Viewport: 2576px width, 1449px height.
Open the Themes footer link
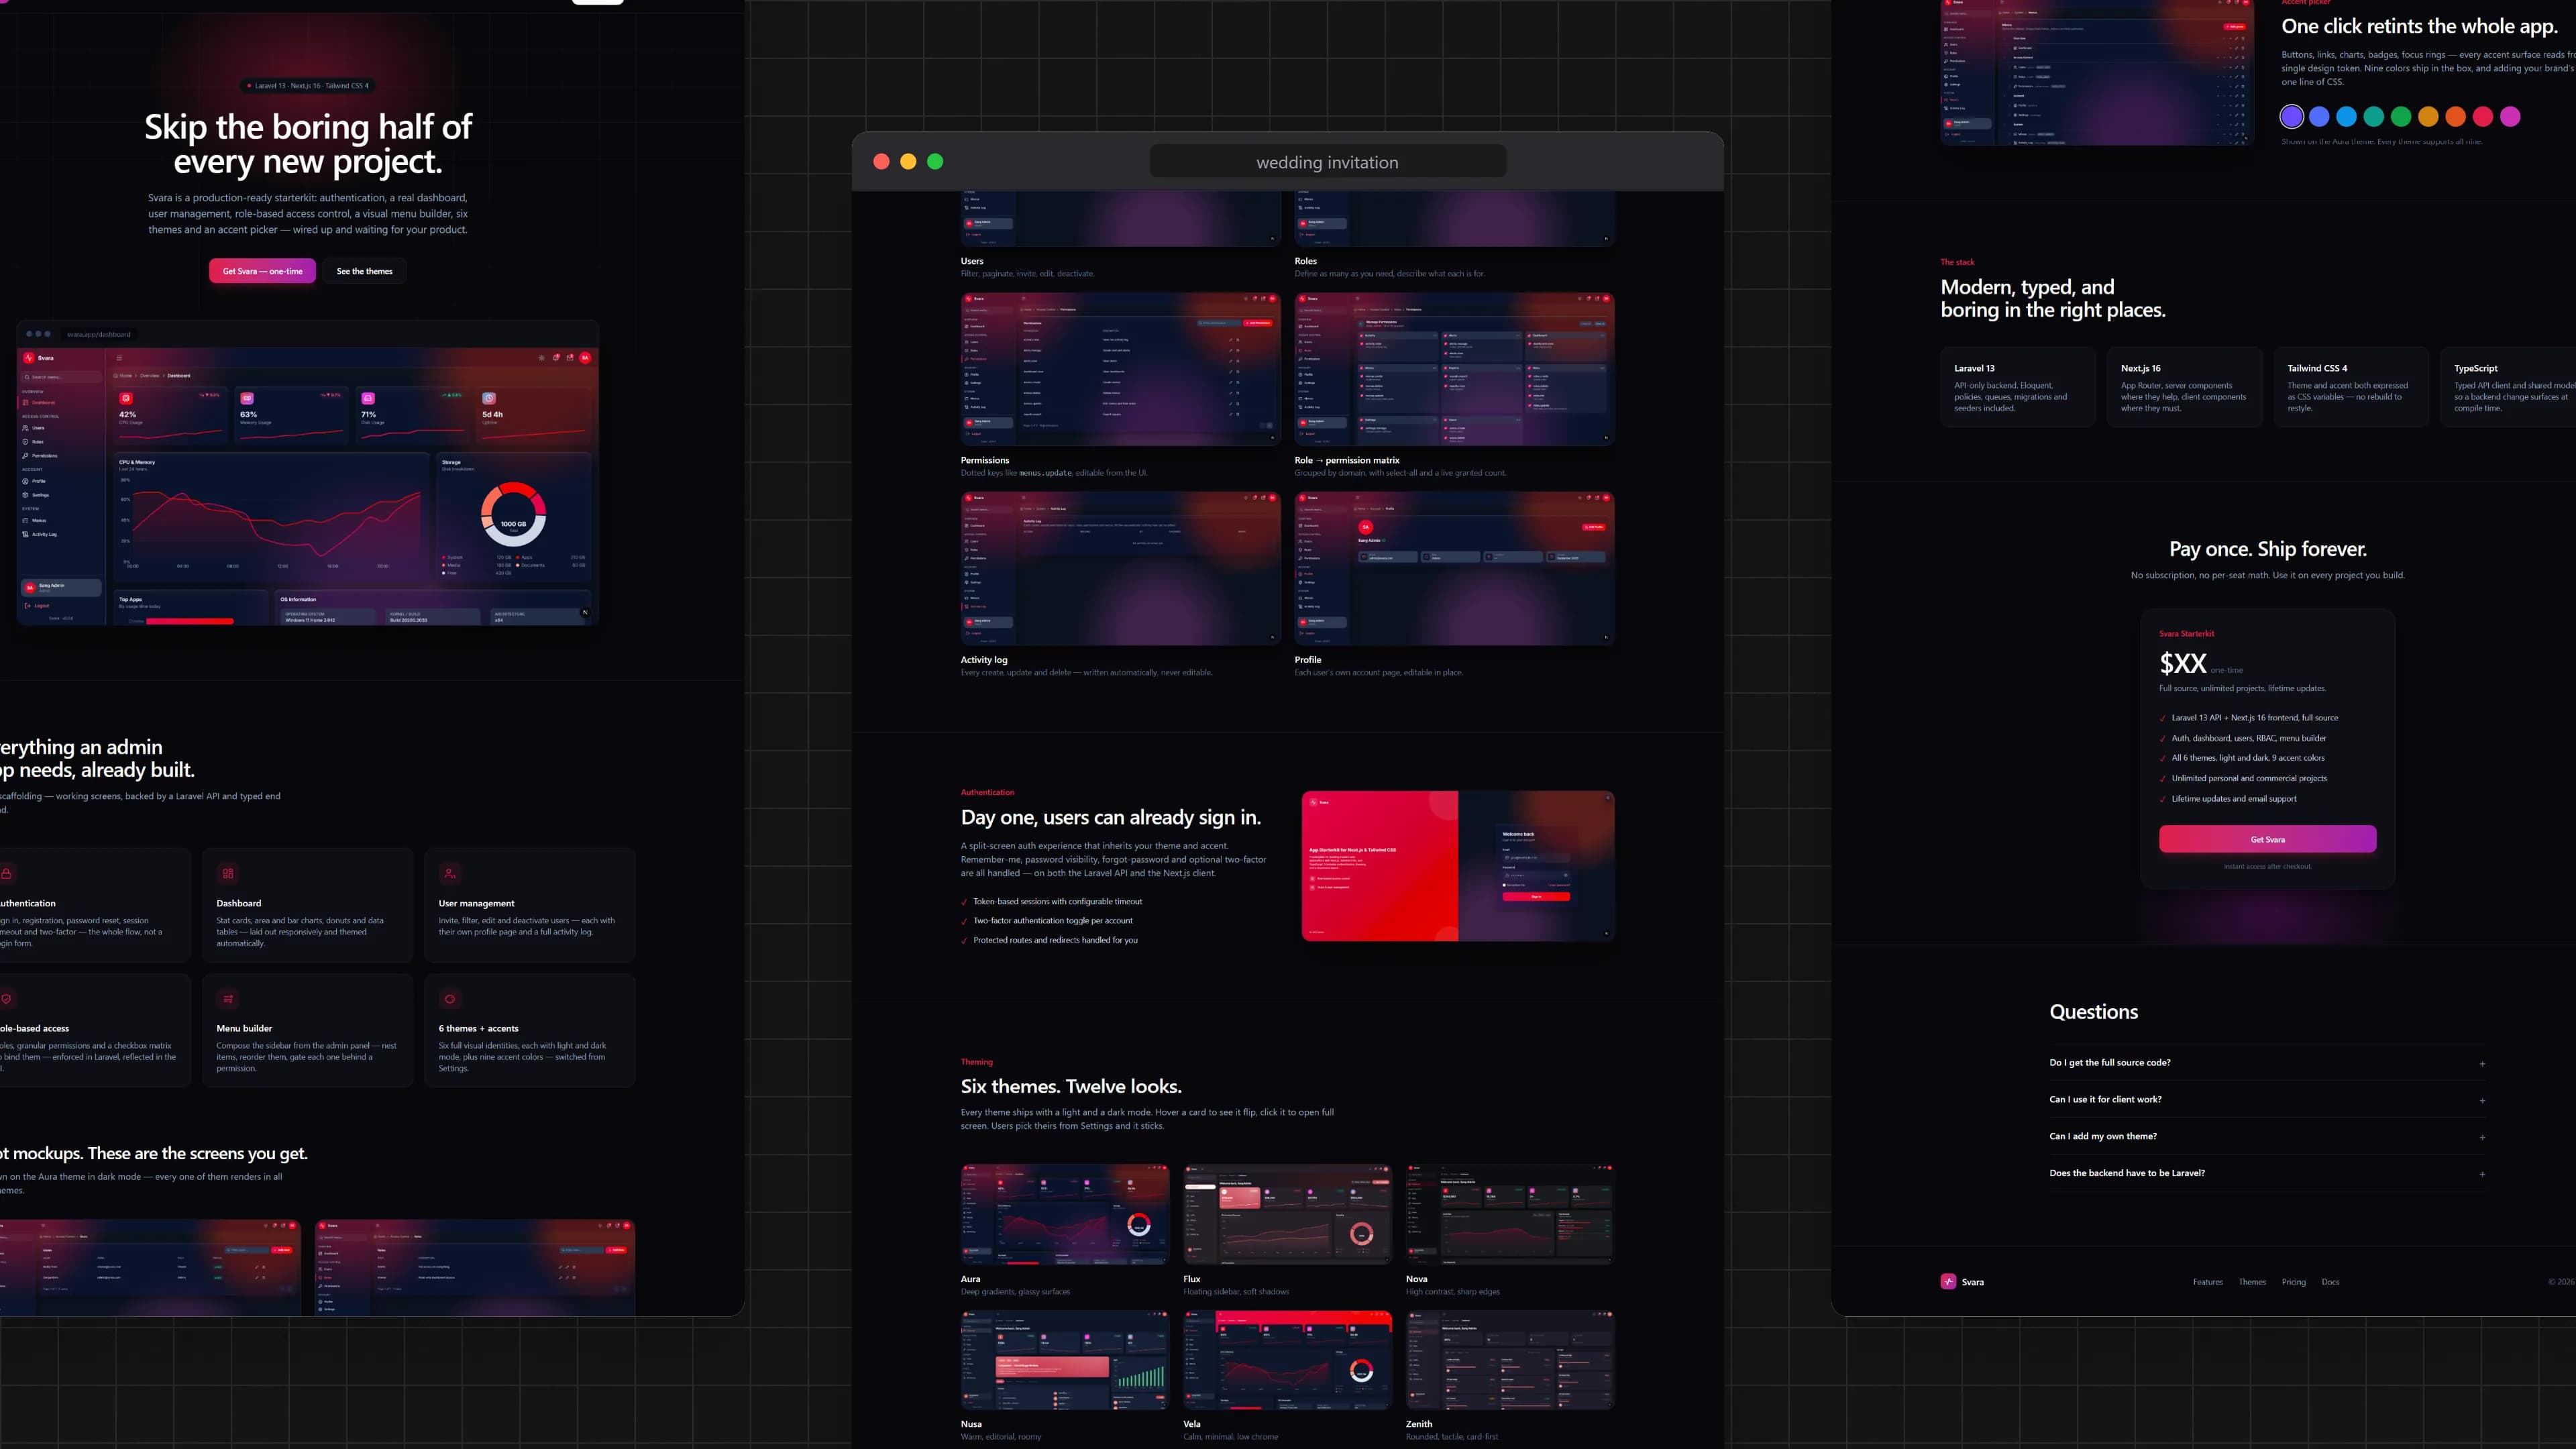pyautogui.click(x=2252, y=1282)
